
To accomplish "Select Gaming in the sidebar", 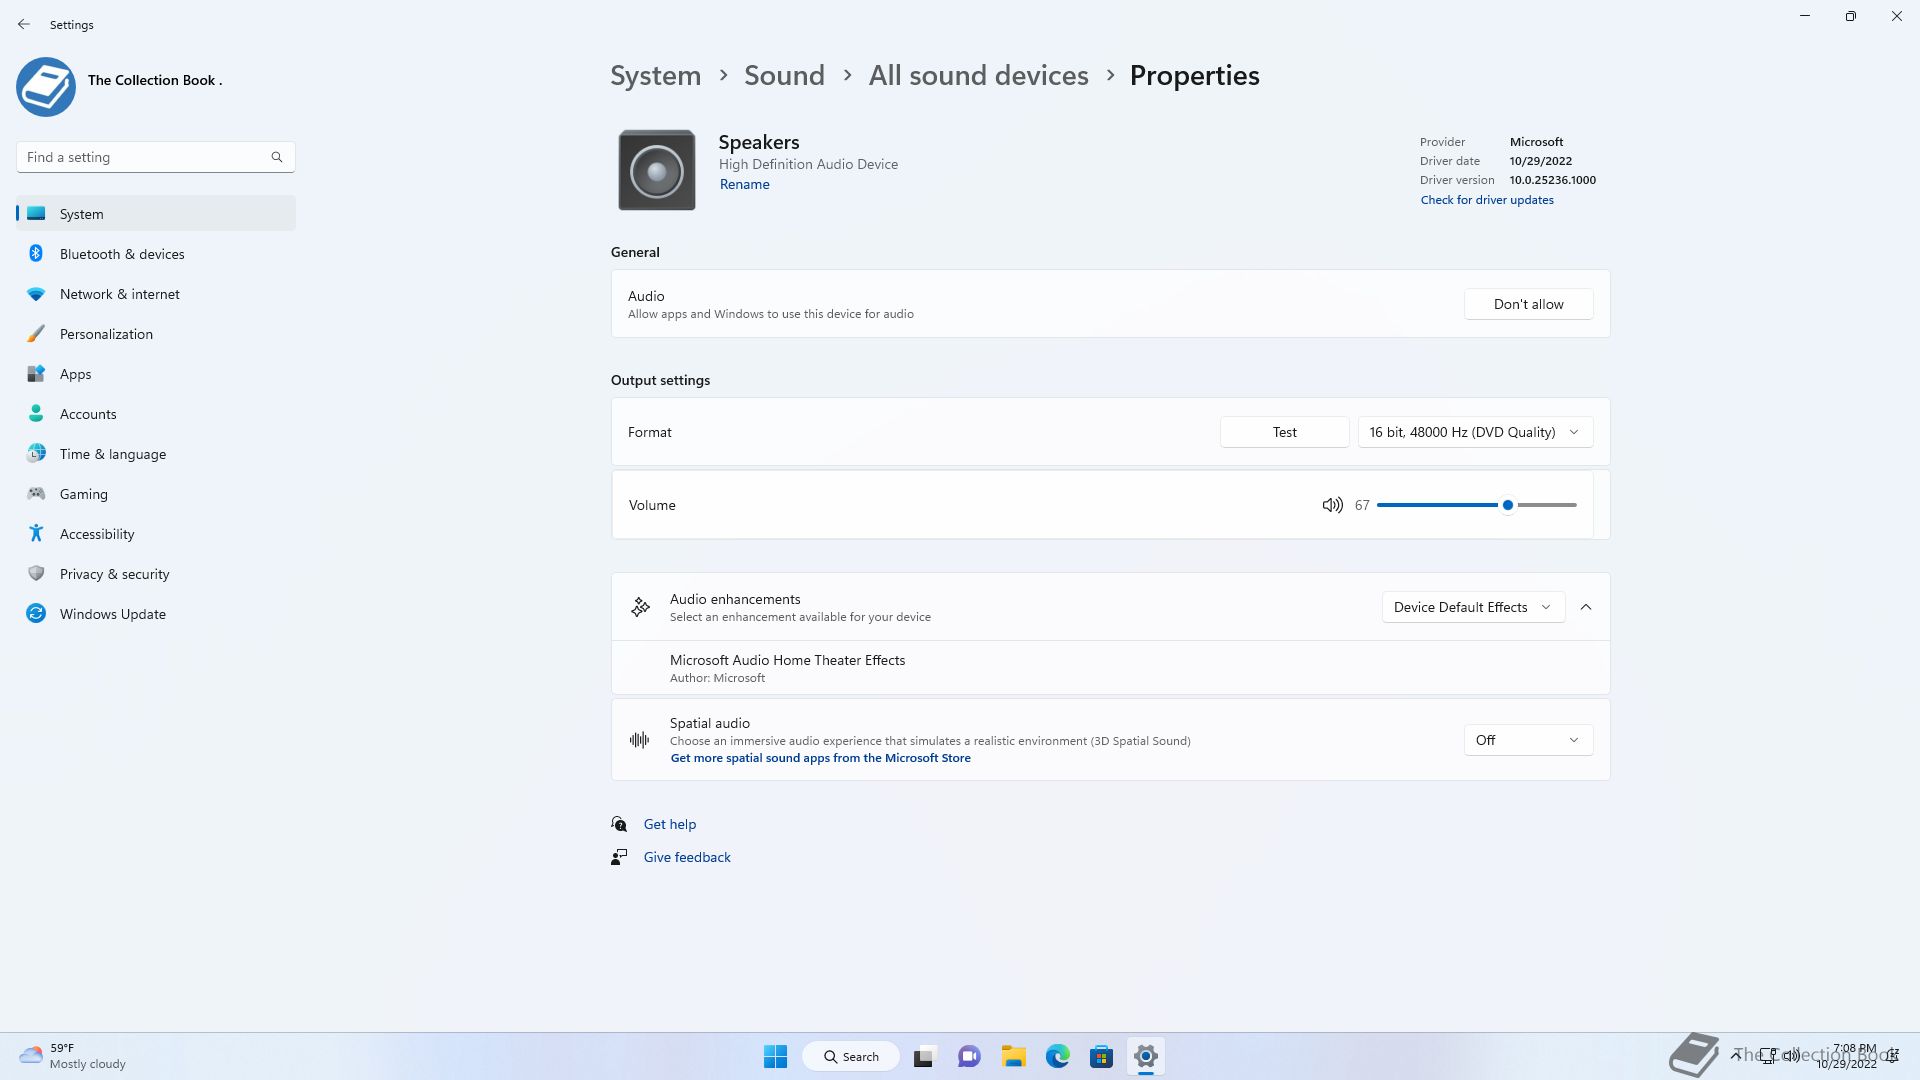I will tap(156, 494).
